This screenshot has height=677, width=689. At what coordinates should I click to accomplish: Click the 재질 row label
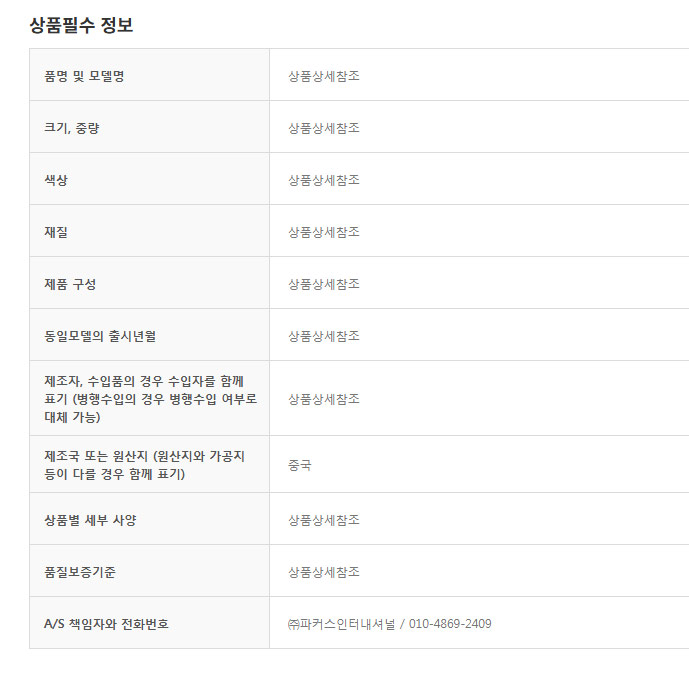56,232
